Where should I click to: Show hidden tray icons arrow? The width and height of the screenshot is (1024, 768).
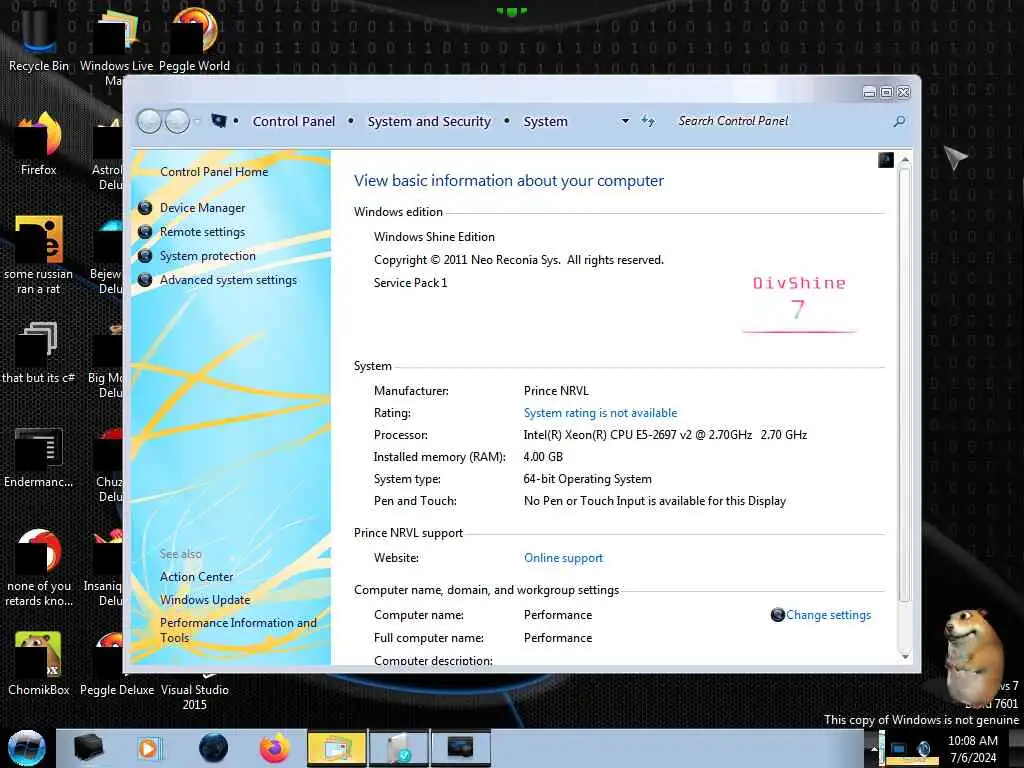tap(874, 748)
